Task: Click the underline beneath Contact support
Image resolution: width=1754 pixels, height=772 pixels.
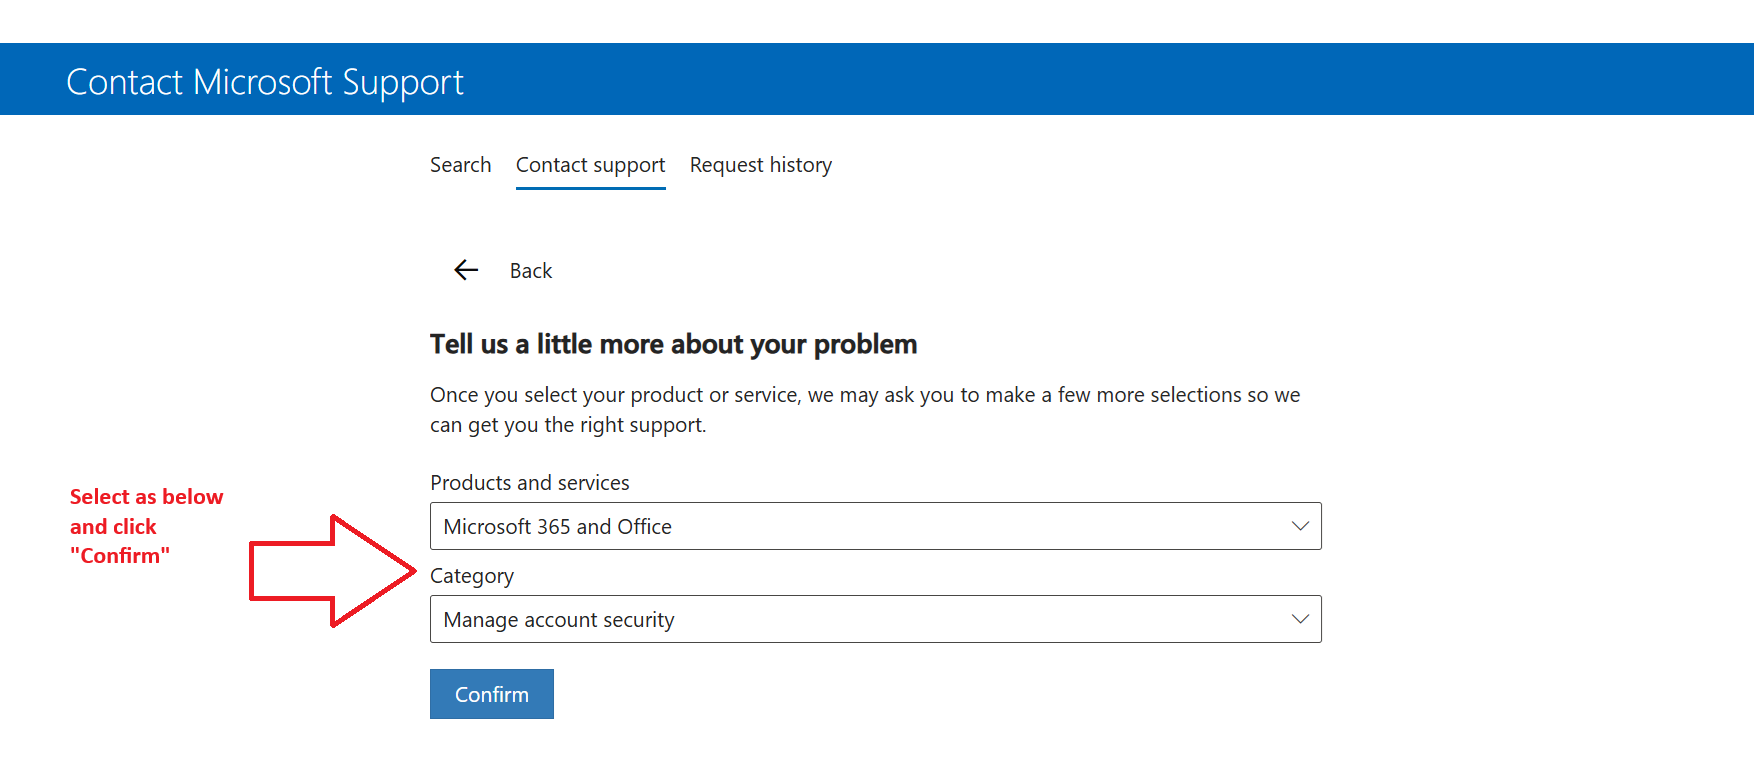Action: [590, 188]
